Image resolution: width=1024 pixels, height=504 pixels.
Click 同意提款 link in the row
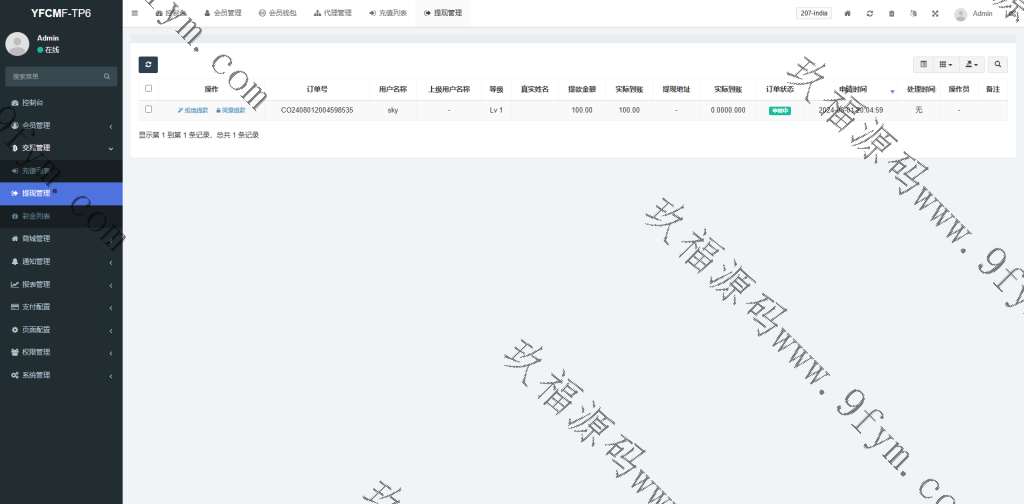coord(231,110)
